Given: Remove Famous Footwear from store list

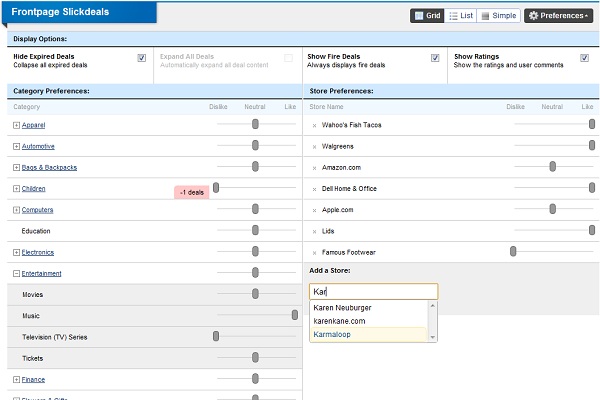Looking at the screenshot, I should click(x=314, y=252).
